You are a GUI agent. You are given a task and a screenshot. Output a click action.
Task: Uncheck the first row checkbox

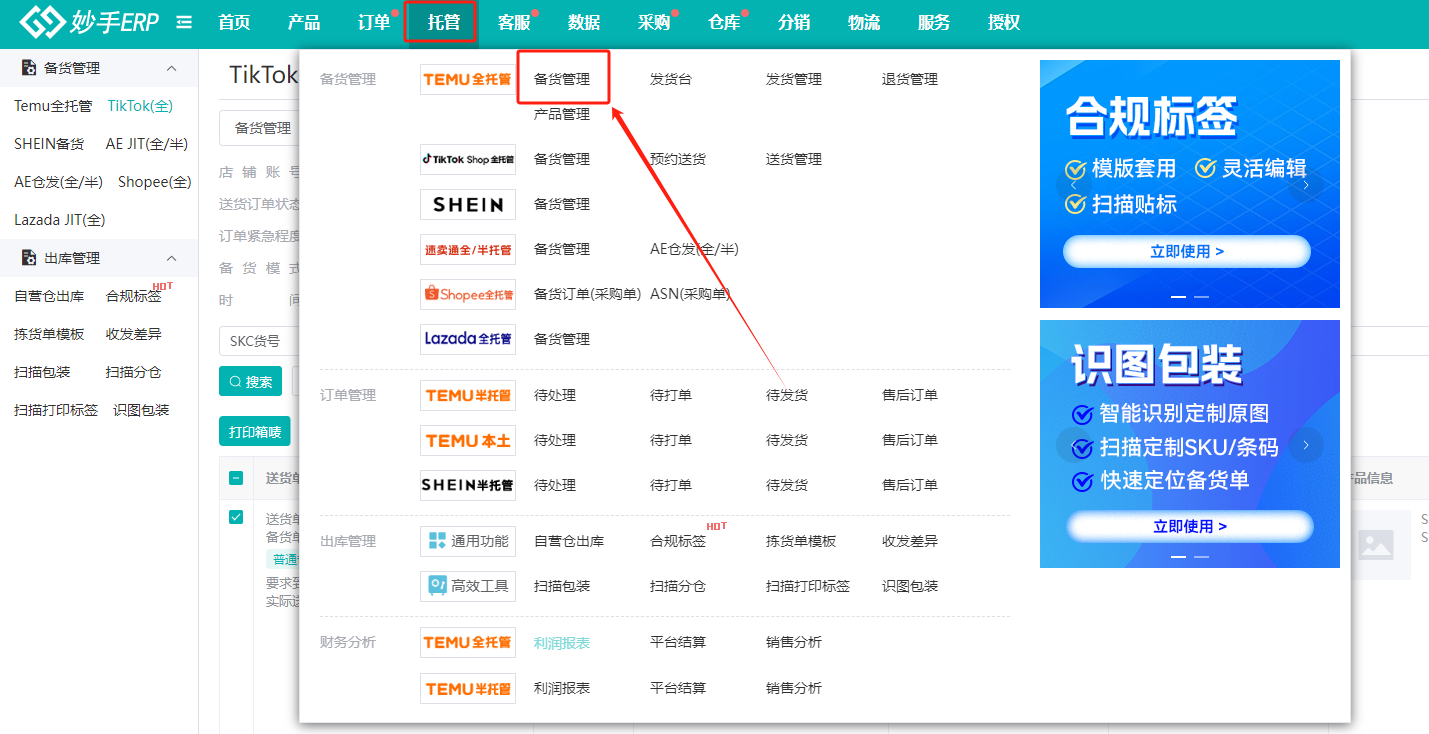pos(236,517)
